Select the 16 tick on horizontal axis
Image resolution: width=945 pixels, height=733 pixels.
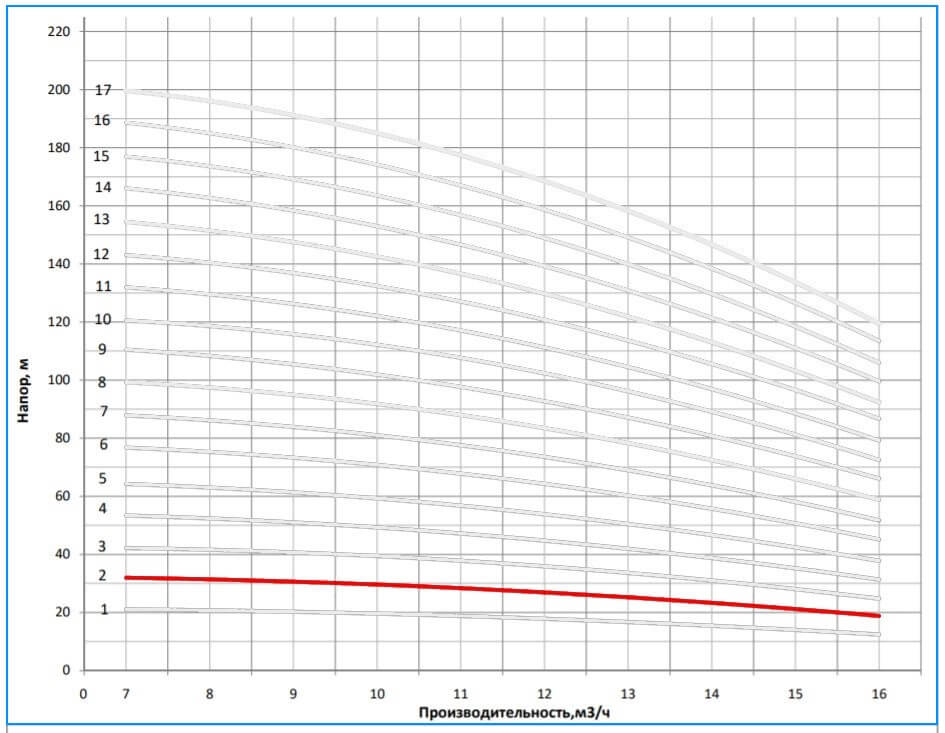click(x=878, y=693)
